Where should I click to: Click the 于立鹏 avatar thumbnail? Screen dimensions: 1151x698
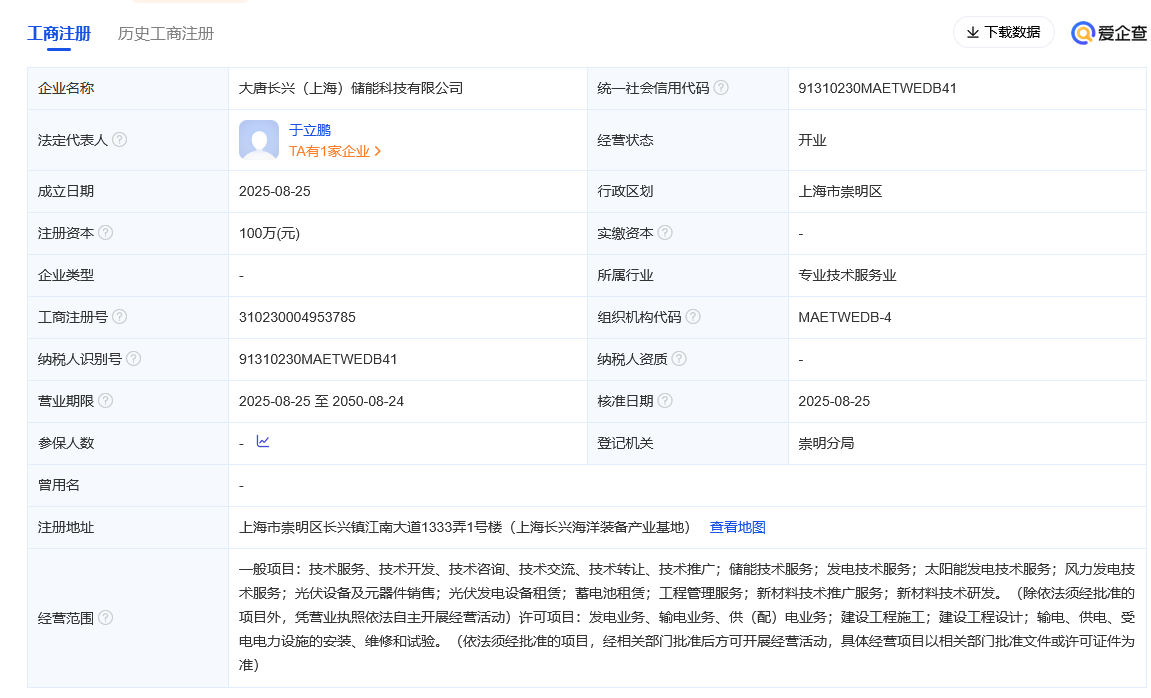click(259, 139)
